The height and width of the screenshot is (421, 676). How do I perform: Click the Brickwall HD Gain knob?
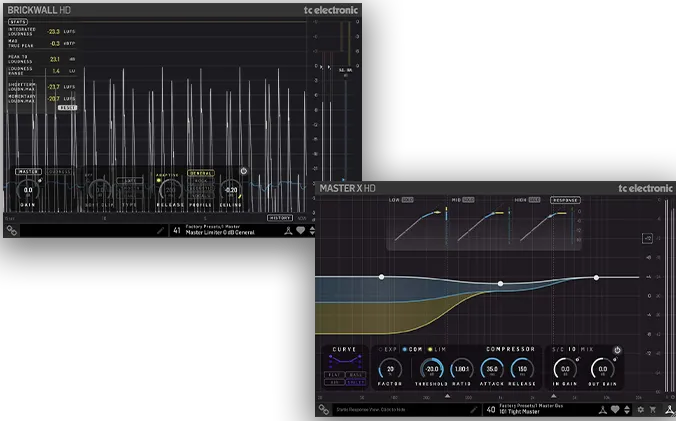(x=28, y=190)
